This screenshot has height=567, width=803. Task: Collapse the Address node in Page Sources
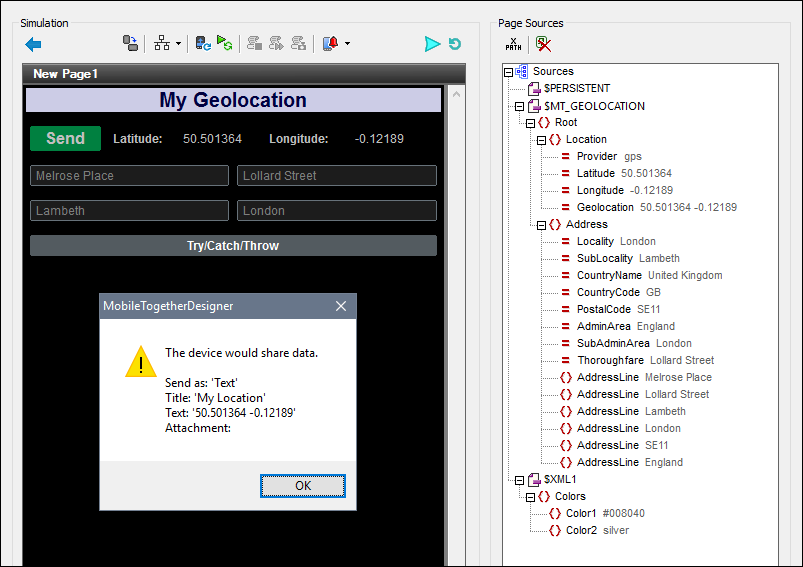tap(541, 225)
